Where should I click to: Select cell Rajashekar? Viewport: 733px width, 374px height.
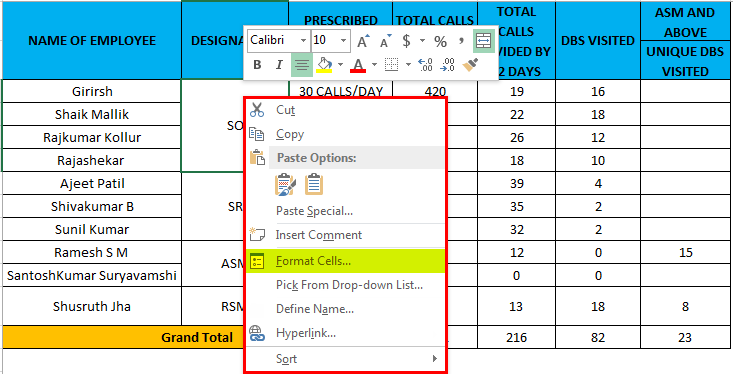(92, 160)
